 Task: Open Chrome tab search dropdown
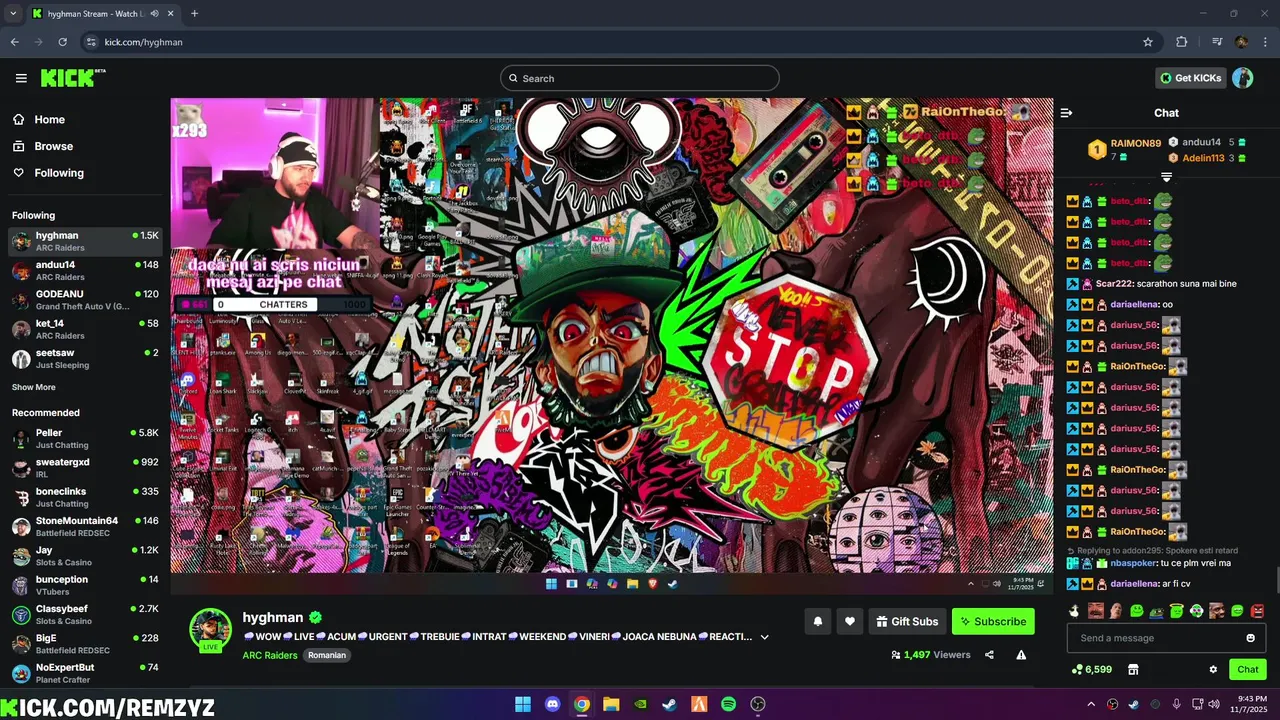point(13,14)
